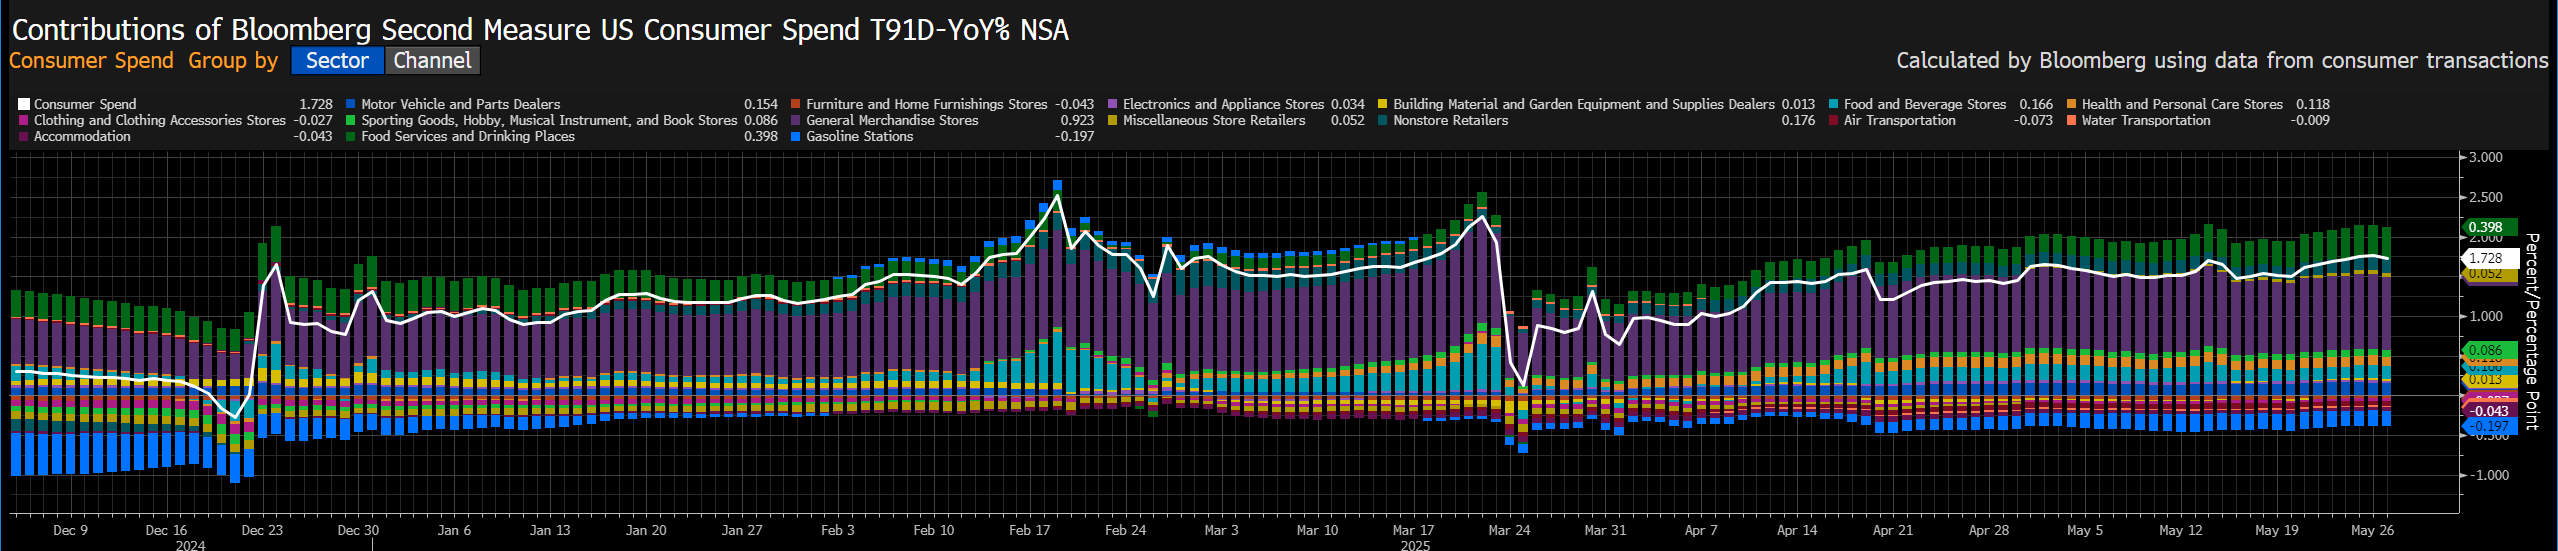This screenshot has width=2558, height=551.
Task: Click the magenta -0.043 axis value tag
Action: click(x=2489, y=411)
